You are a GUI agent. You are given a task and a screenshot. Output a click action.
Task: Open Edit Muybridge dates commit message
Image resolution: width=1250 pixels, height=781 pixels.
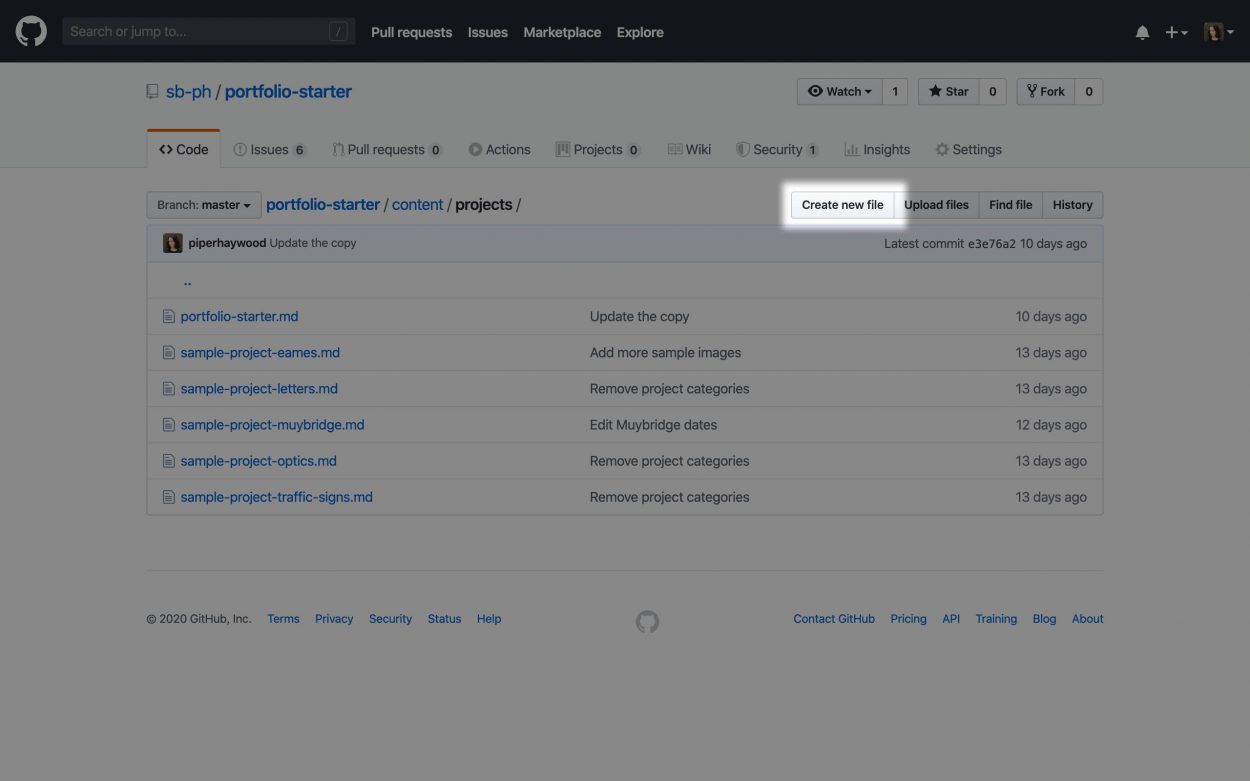(x=653, y=424)
